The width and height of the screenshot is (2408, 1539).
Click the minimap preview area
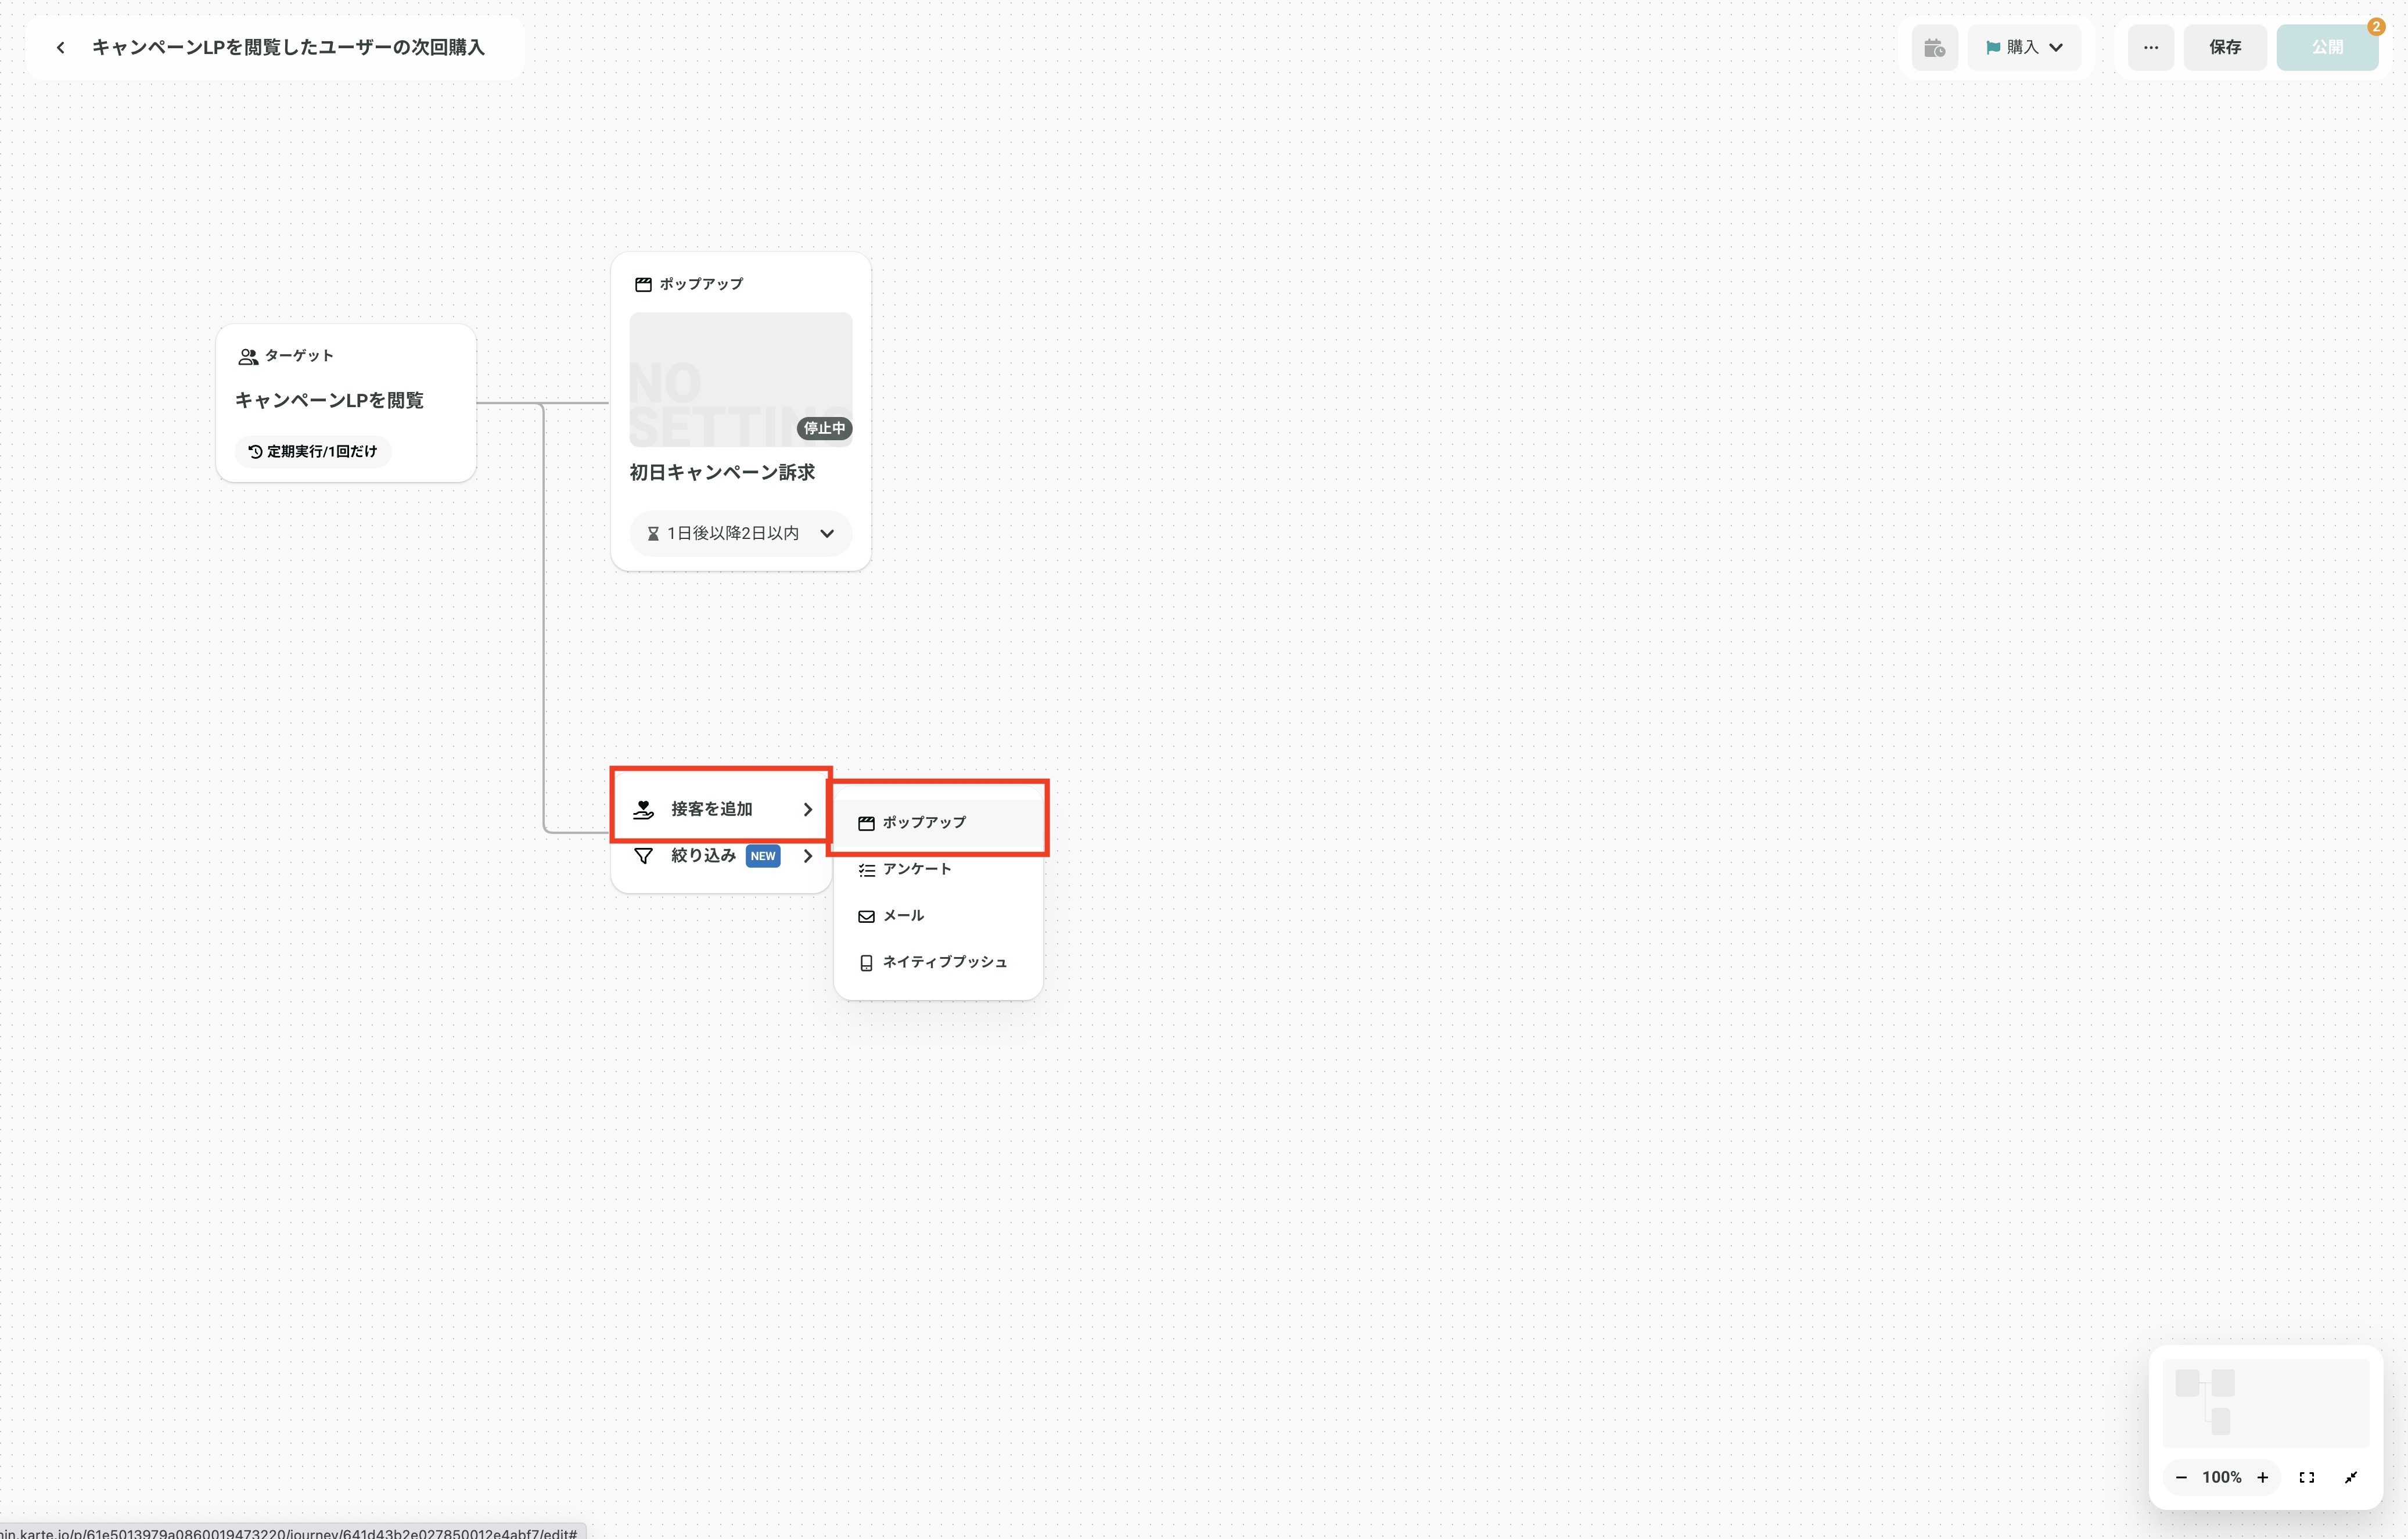[x=2265, y=1402]
